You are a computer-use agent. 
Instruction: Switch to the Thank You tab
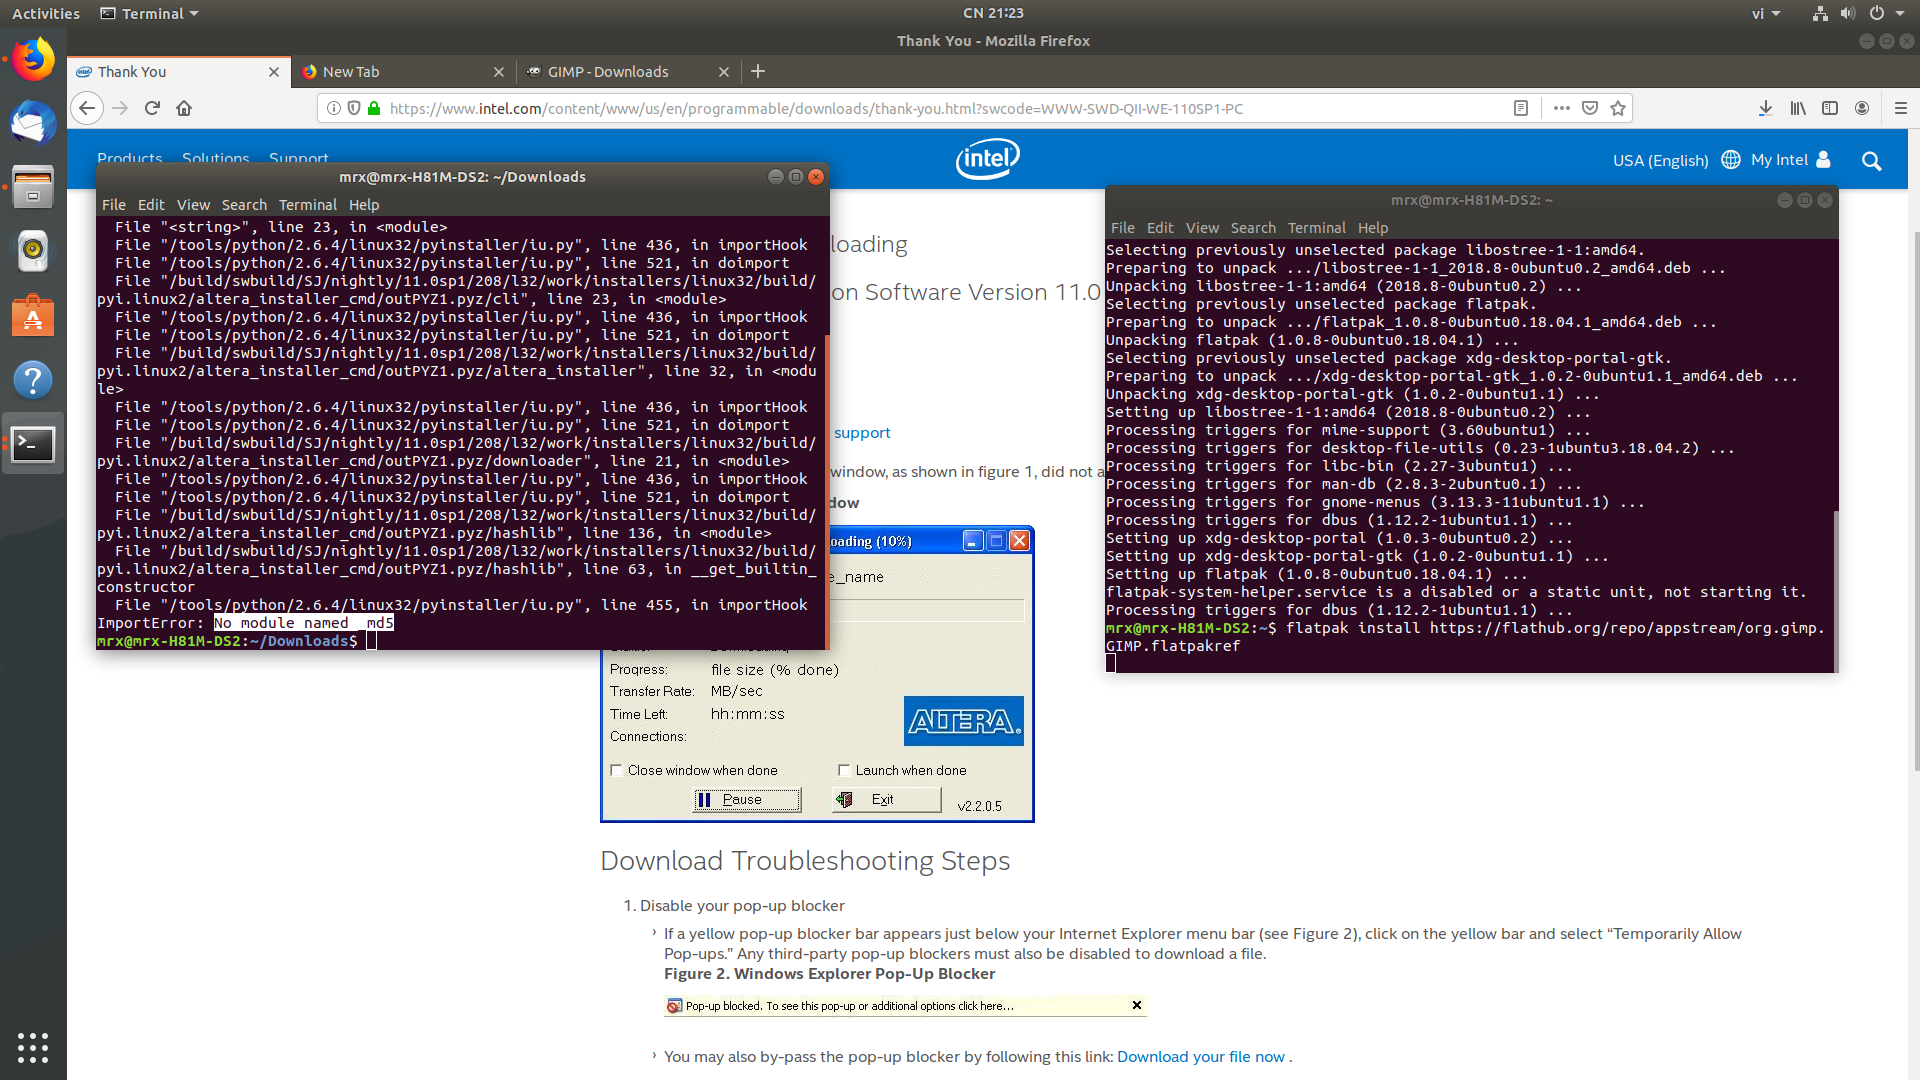(x=180, y=72)
